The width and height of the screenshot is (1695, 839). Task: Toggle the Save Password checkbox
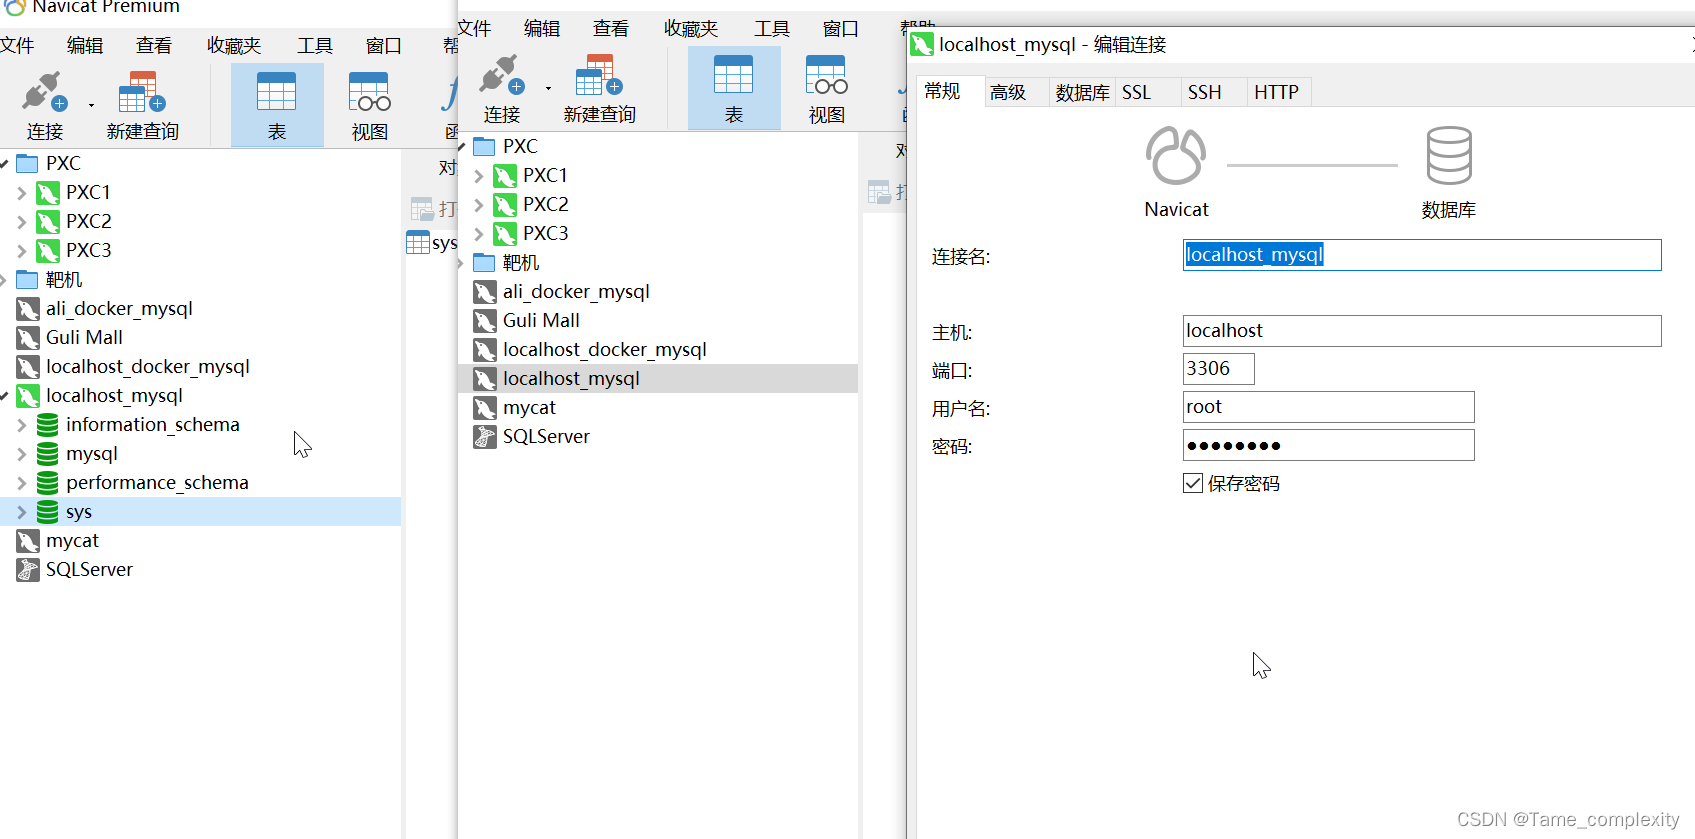[1193, 484]
